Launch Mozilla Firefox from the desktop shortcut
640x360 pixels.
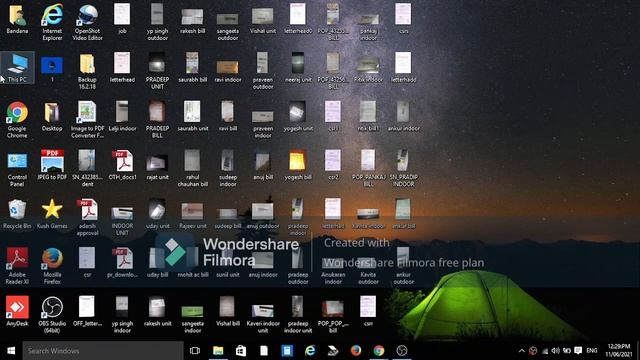[52, 266]
